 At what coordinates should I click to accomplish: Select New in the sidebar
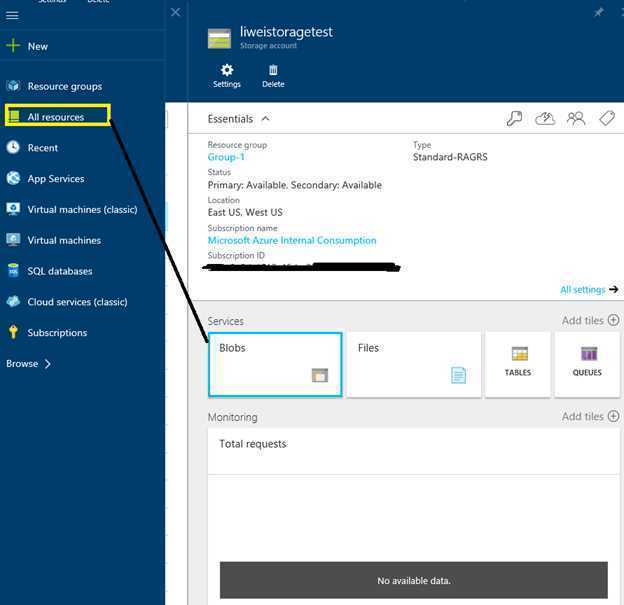38,47
